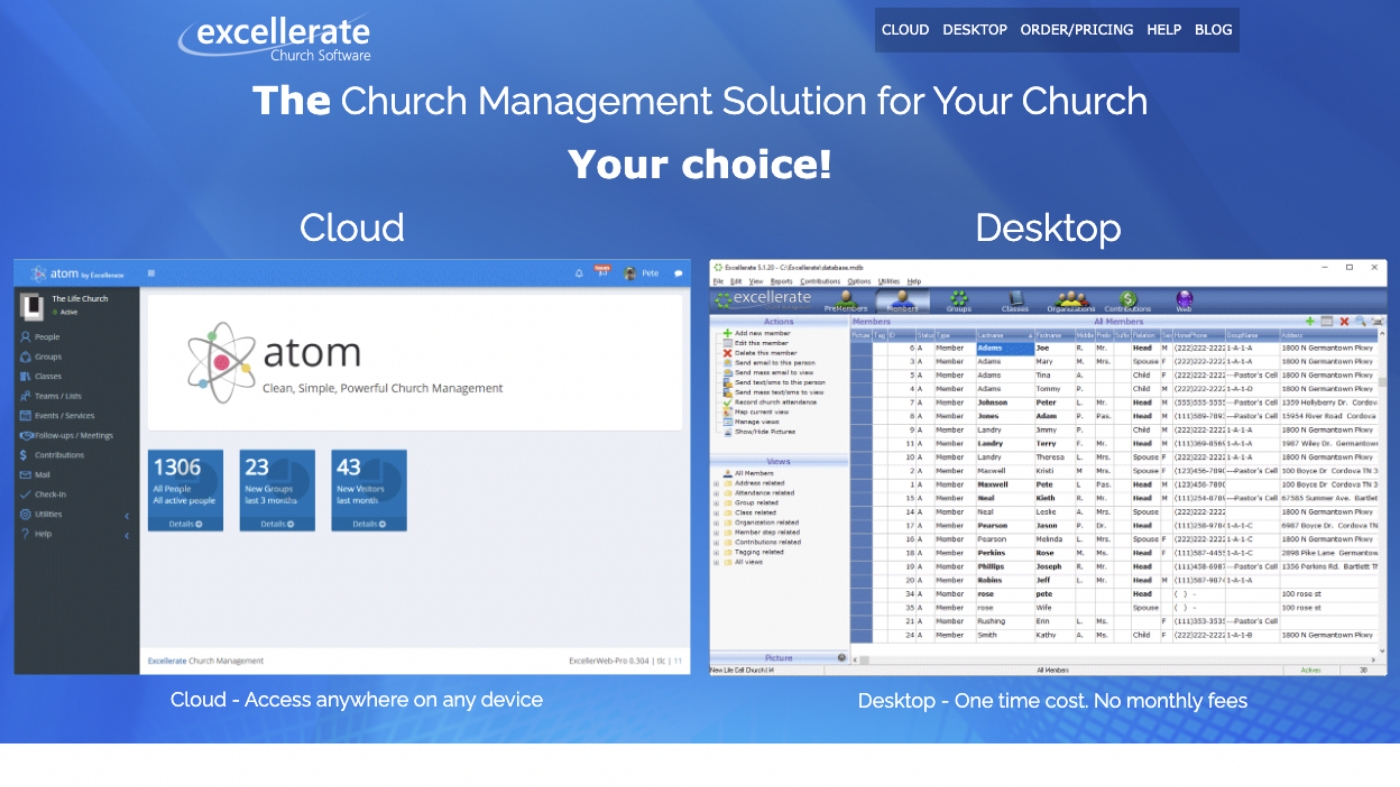This screenshot has height=787, width=1400.
Task: Click the chat bubble icon in atom header
Action: (x=678, y=273)
